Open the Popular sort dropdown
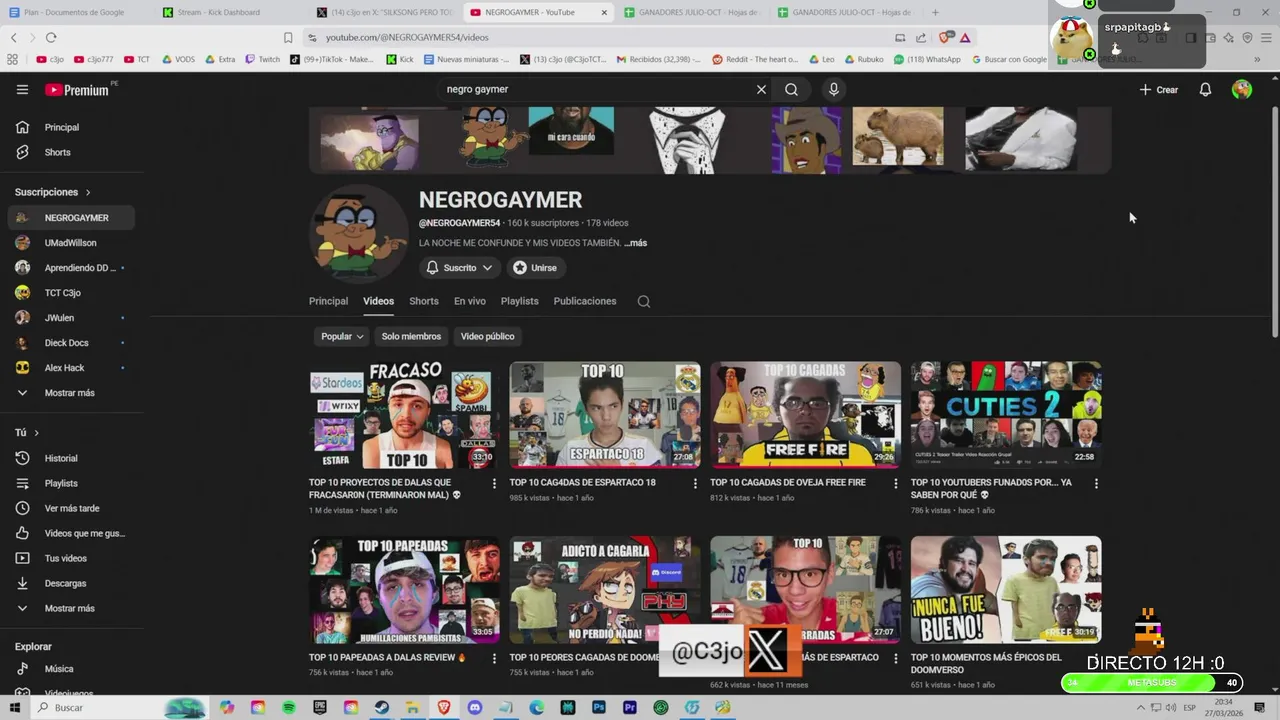Screen dimensions: 1280x720 [342, 336]
